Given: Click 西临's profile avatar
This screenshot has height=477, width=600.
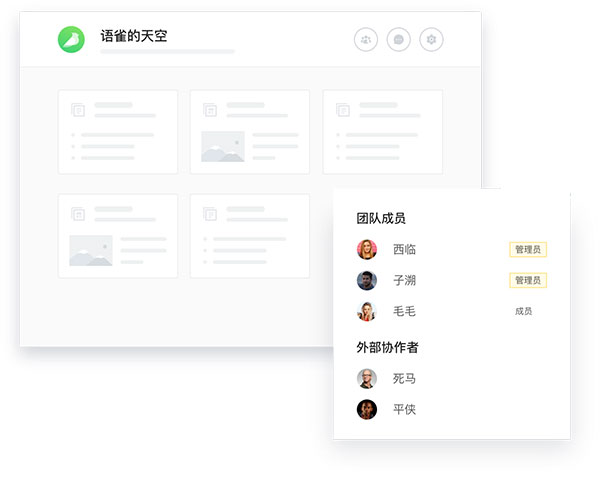Looking at the screenshot, I should [x=367, y=249].
